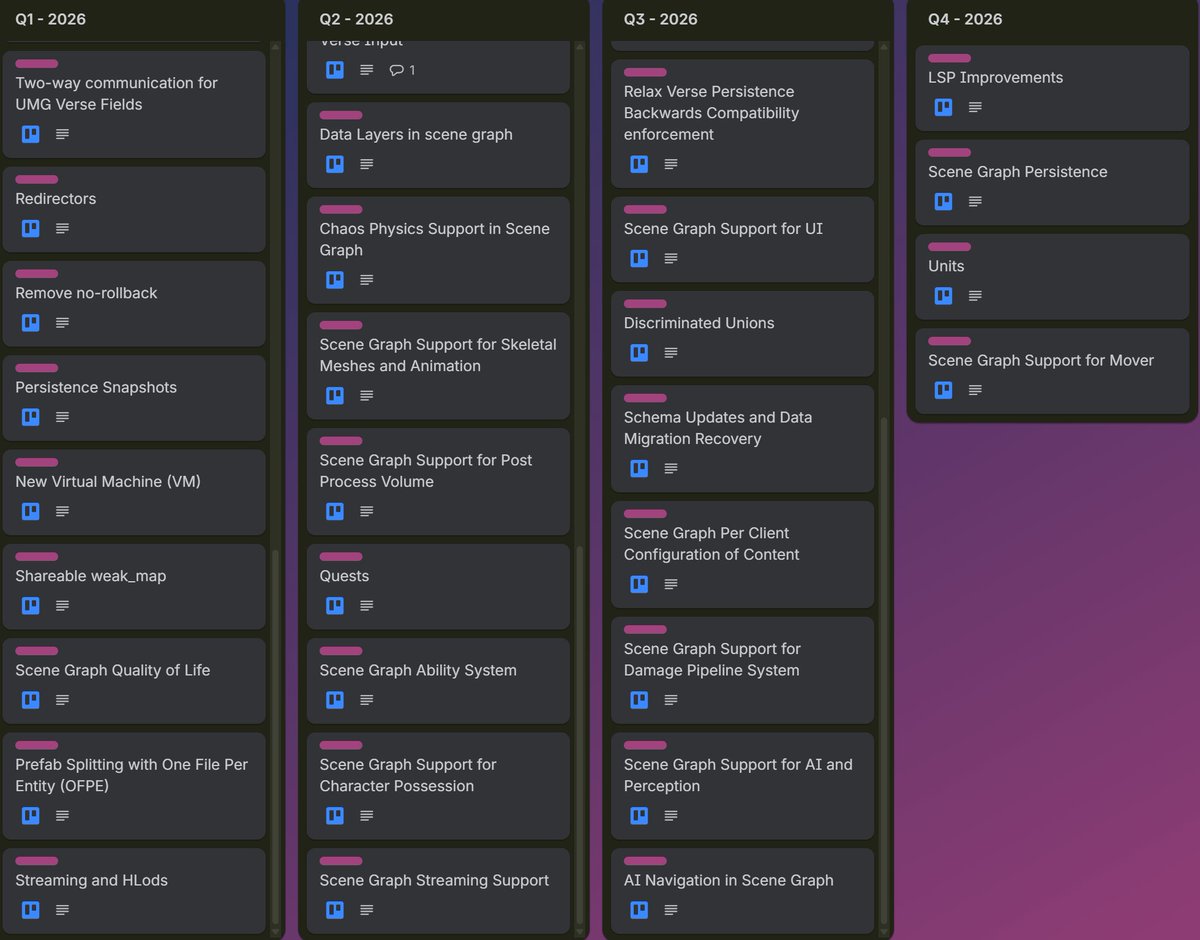Click description icon on Persistence Snapshots card
The height and width of the screenshot is (940, 1200).
(x=63, y=417)
